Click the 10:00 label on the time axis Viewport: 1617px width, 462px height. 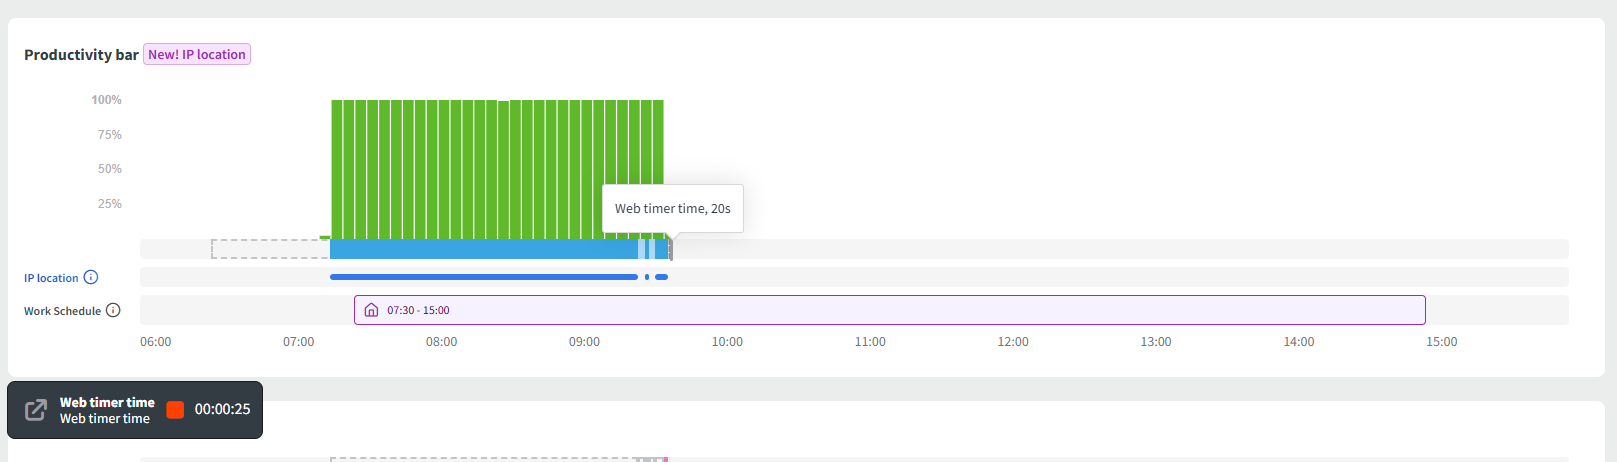click(727, 342)
